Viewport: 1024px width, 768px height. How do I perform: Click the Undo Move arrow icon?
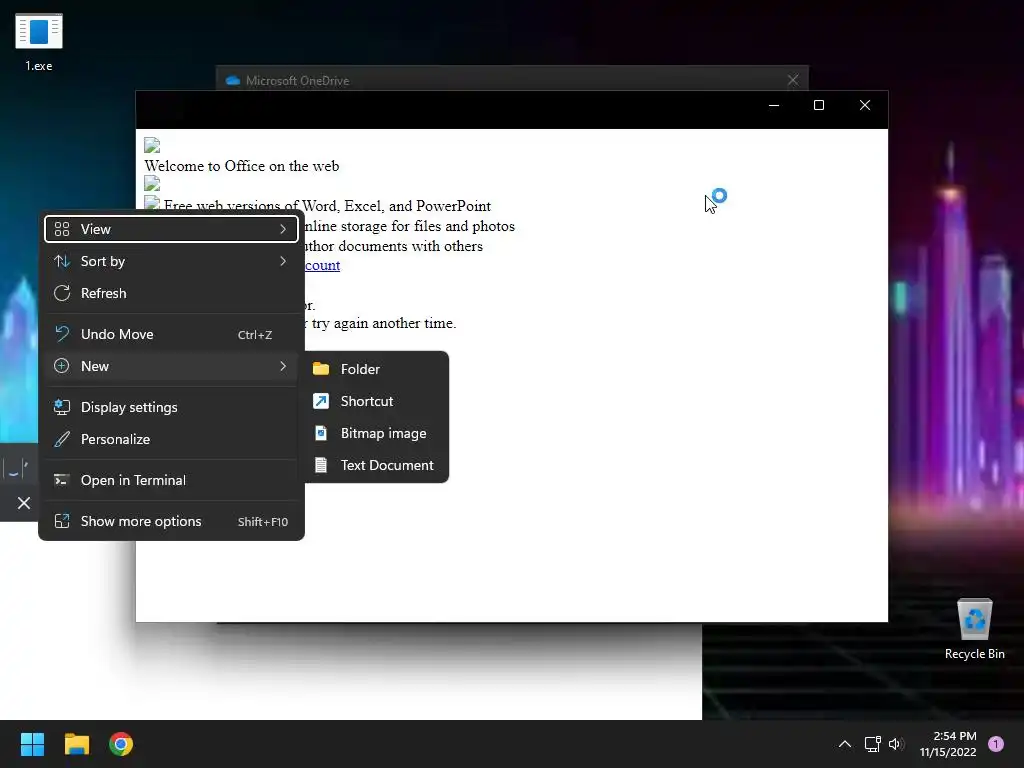(62, 334)
